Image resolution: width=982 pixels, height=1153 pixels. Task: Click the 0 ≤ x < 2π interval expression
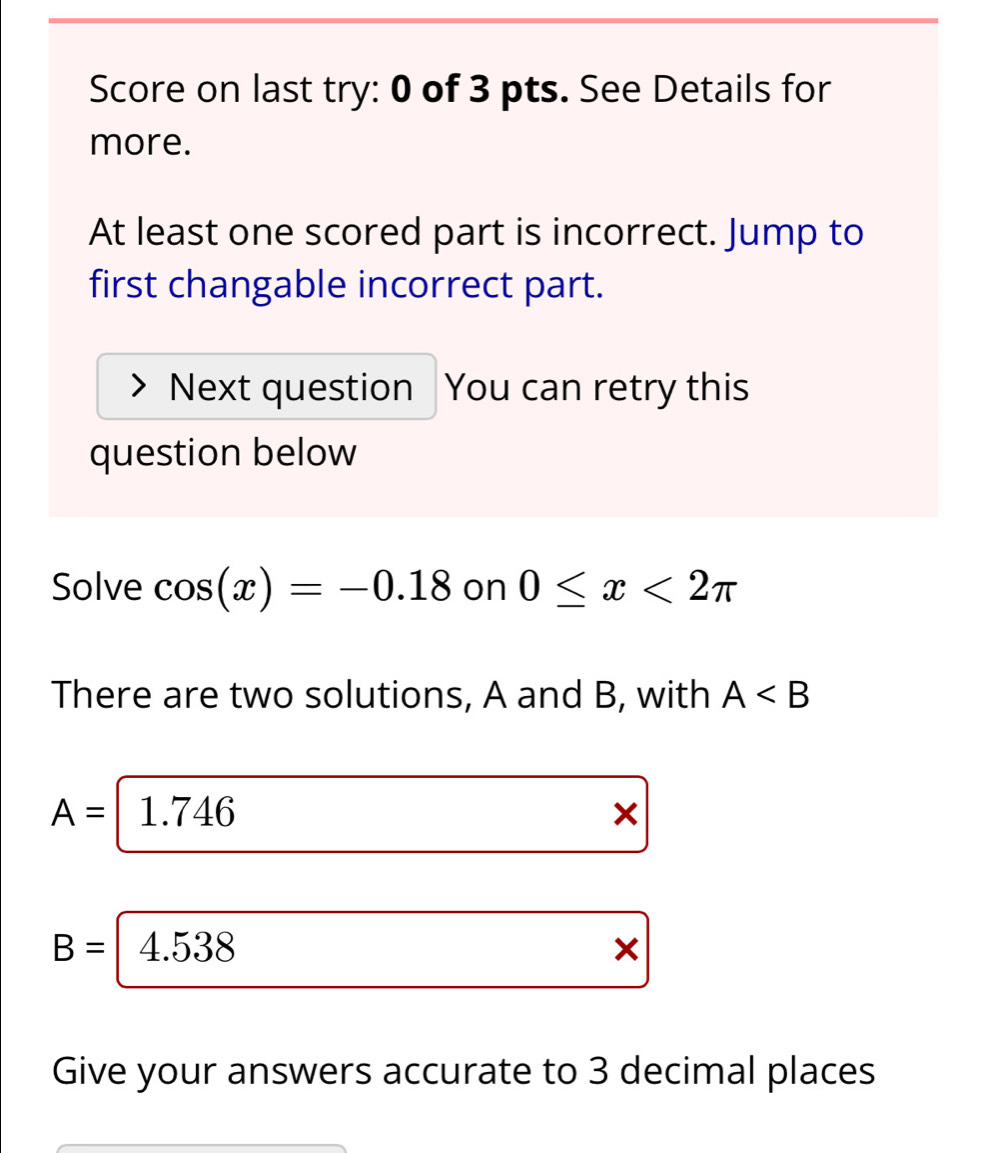624,587
